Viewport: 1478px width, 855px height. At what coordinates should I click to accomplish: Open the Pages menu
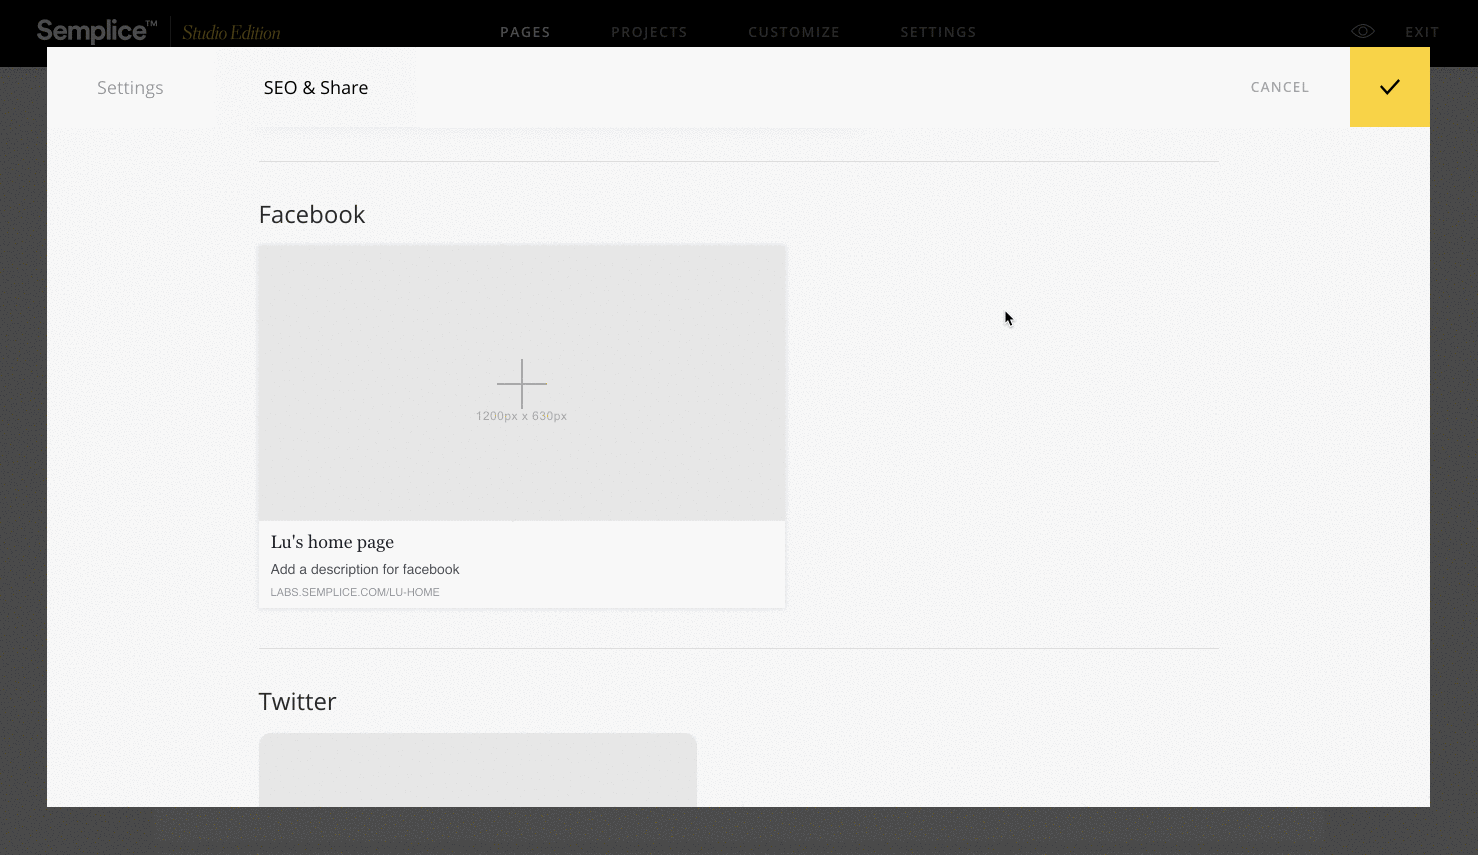click(x=525, y=32)
